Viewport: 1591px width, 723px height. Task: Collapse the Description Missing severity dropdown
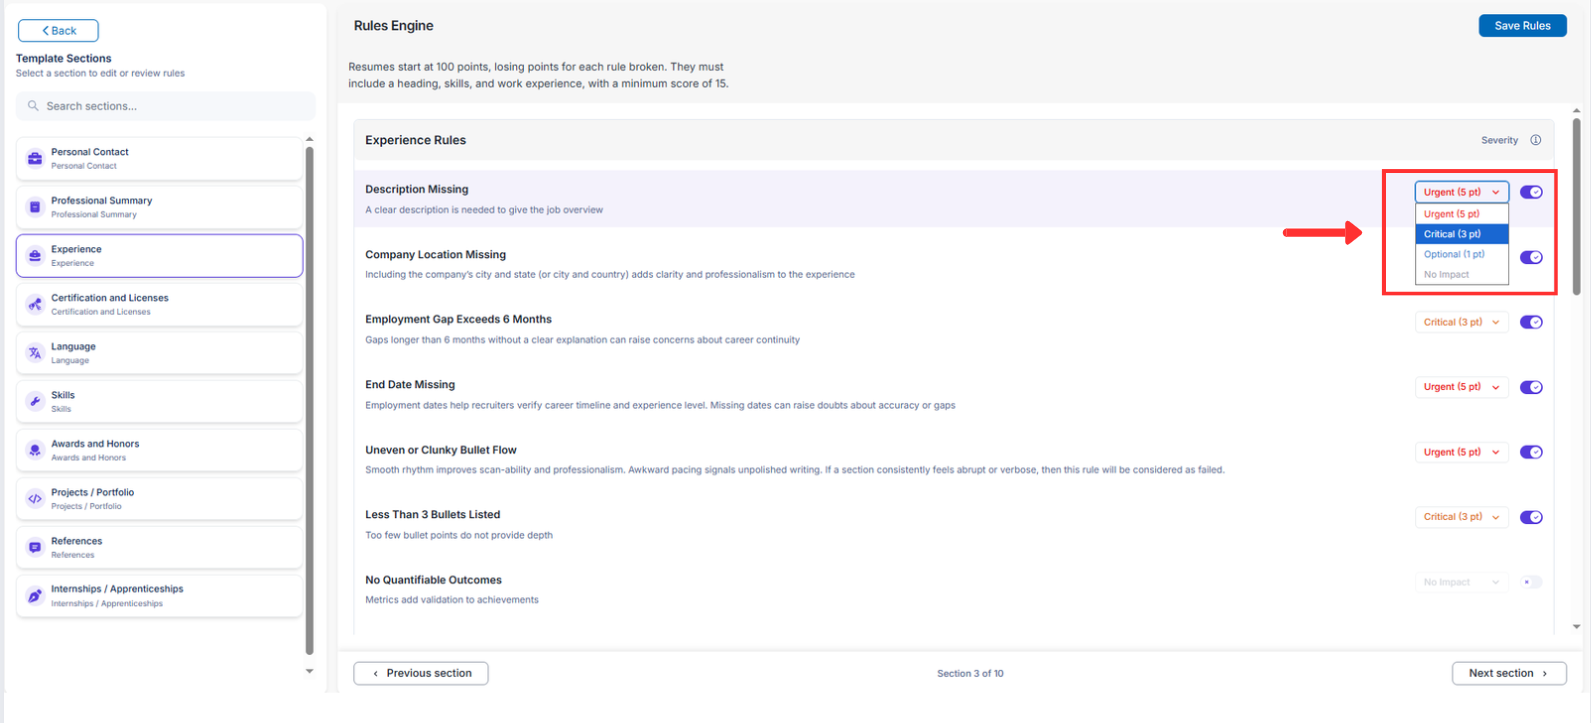coord(1461,192)
